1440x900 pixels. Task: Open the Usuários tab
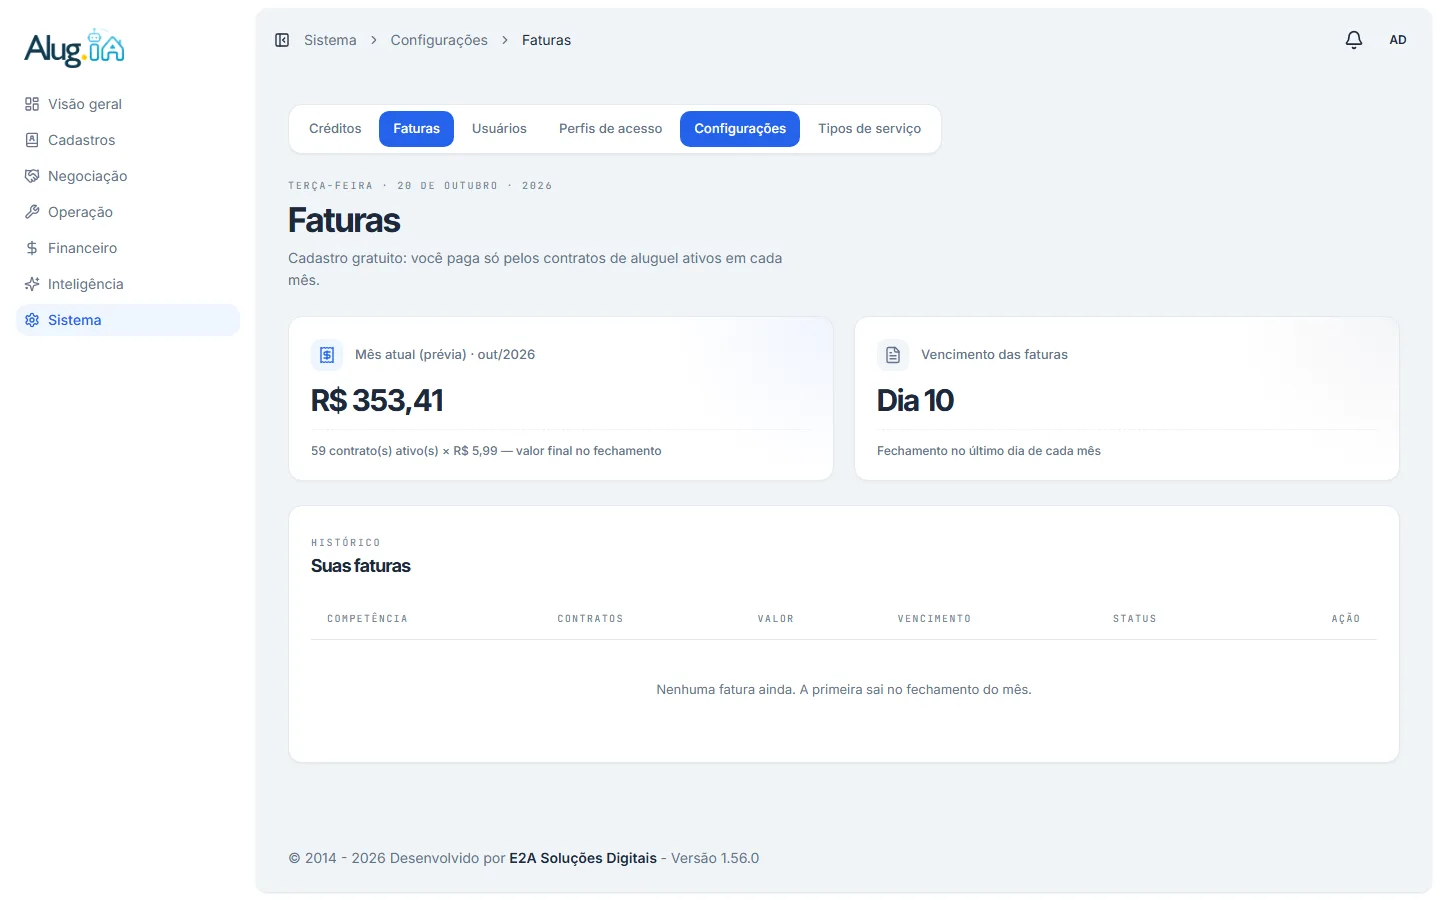coord(499,129)
